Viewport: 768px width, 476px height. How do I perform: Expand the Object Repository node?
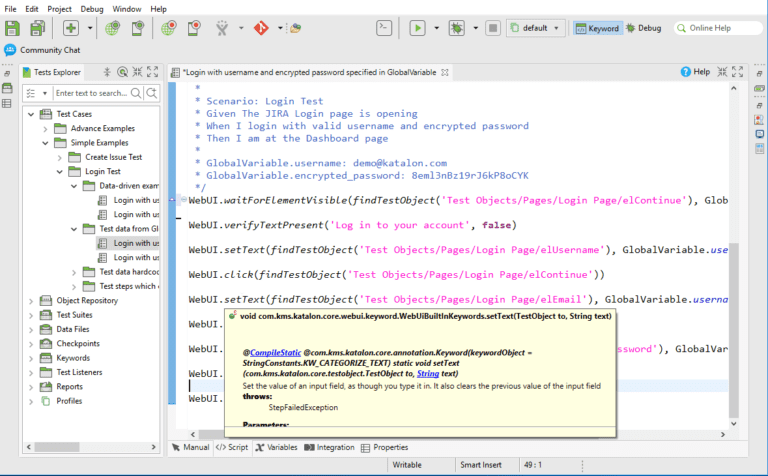tap(32, 300)
